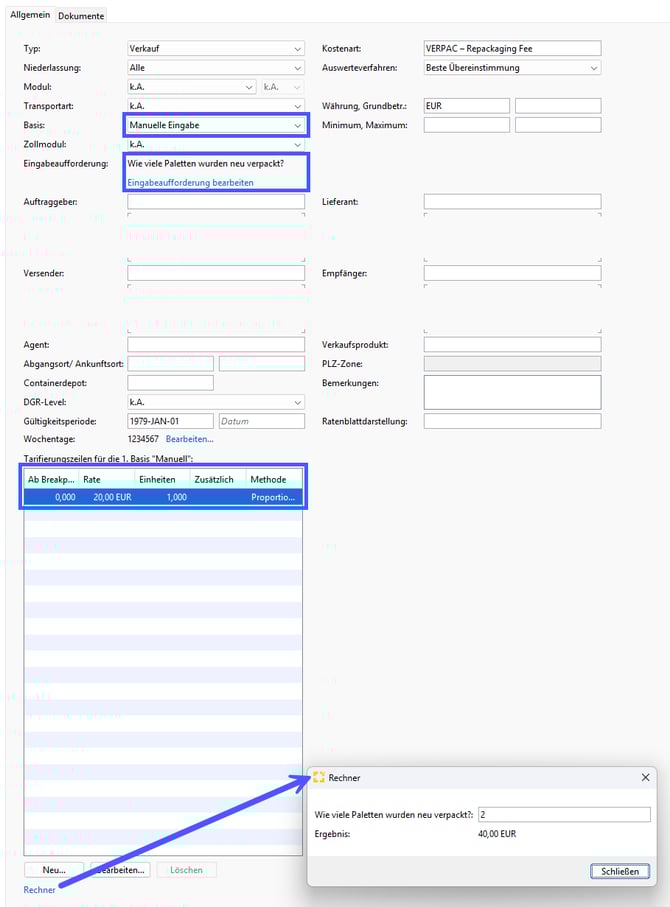This screenshot has height=907, width=670.
Task: Click Eingabeaufforderung bearbeiten link
Action: click(190, 182)
